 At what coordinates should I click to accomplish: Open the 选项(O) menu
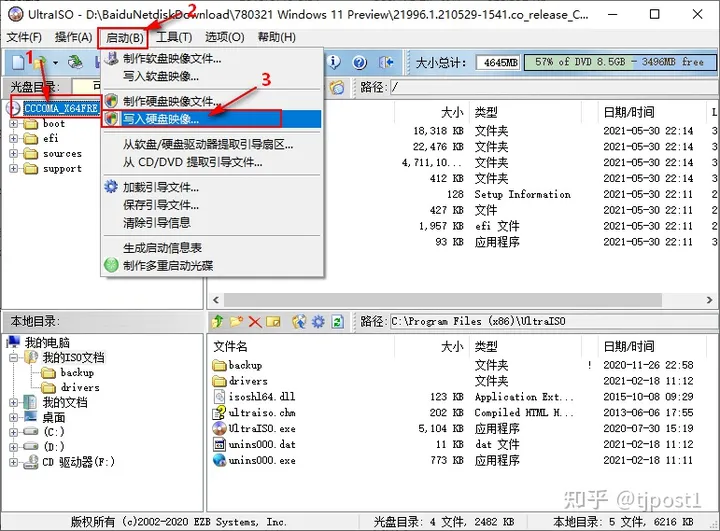point(225,37)
